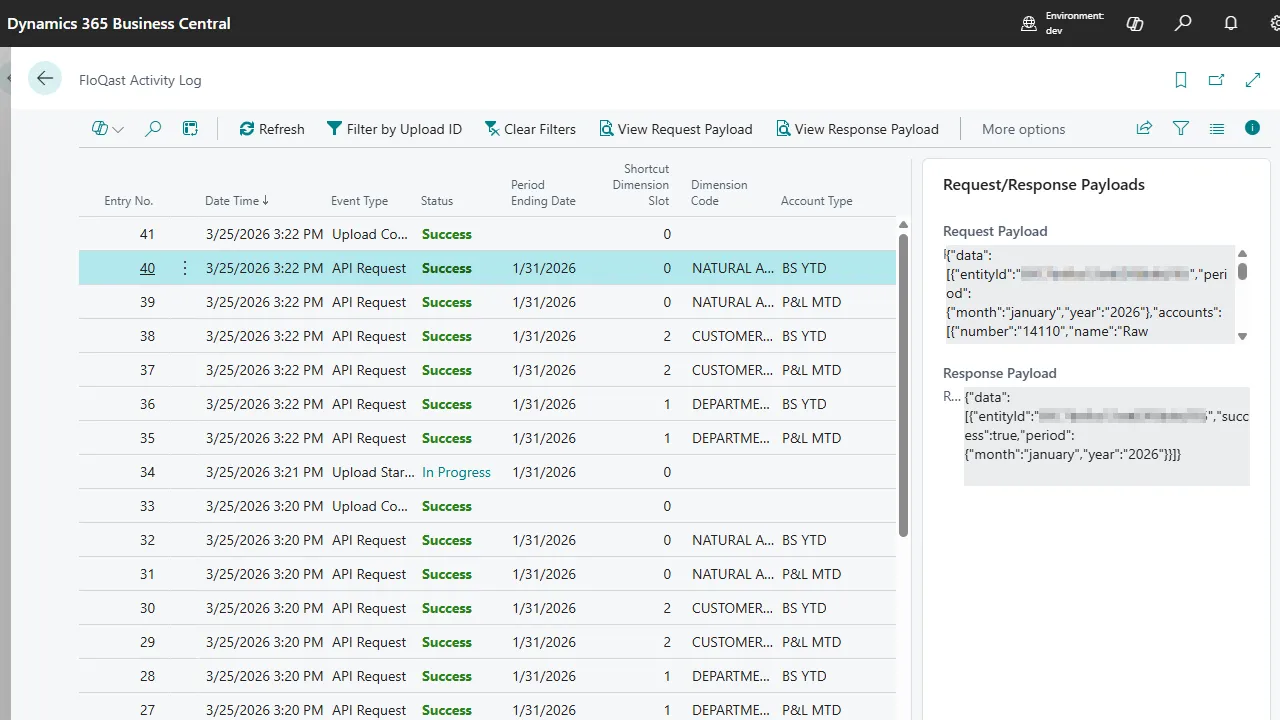Open Copilot dropdown in the action bar
Screen dimensions: 1280x720
108,128
